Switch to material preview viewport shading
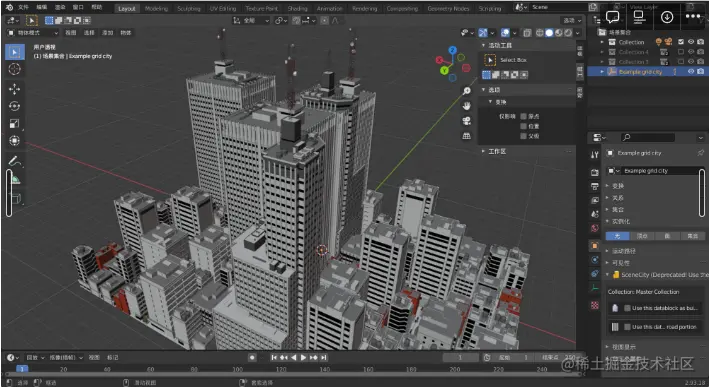 [x=559, y=33]
